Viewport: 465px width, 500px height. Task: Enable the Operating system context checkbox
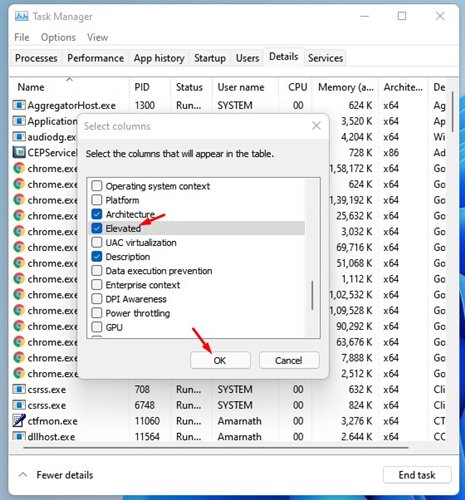point(97,186)
